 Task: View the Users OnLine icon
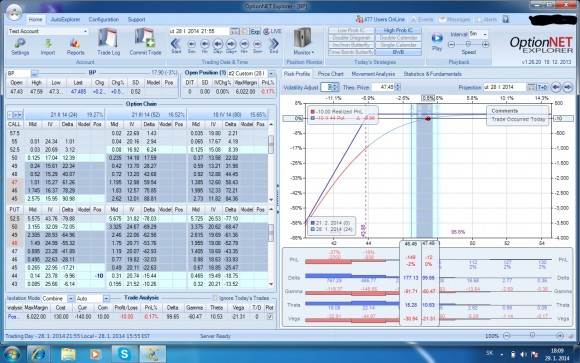[x=359, y=19]
